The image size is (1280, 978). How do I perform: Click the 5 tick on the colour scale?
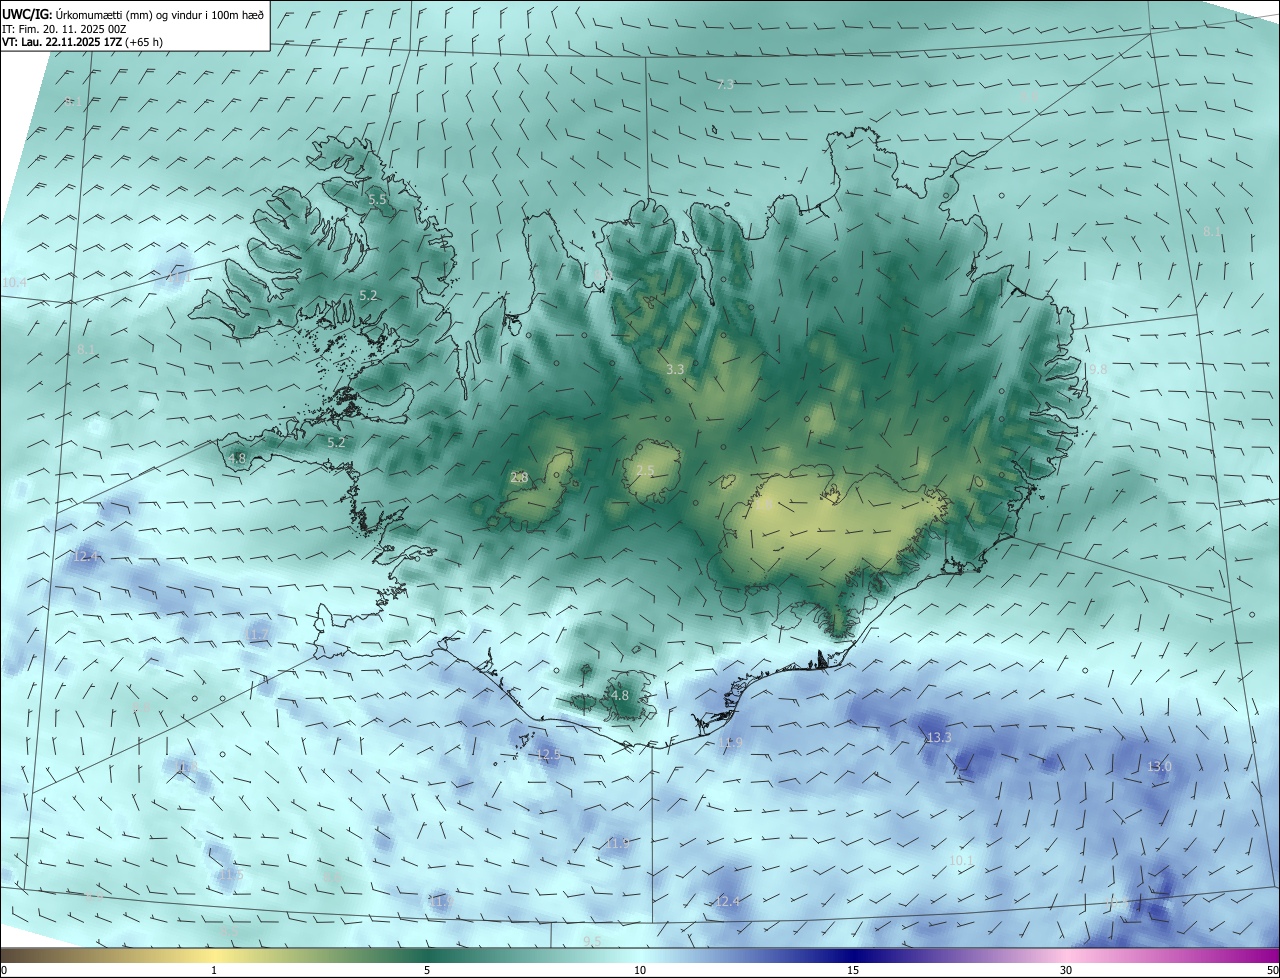coord(427,970)
